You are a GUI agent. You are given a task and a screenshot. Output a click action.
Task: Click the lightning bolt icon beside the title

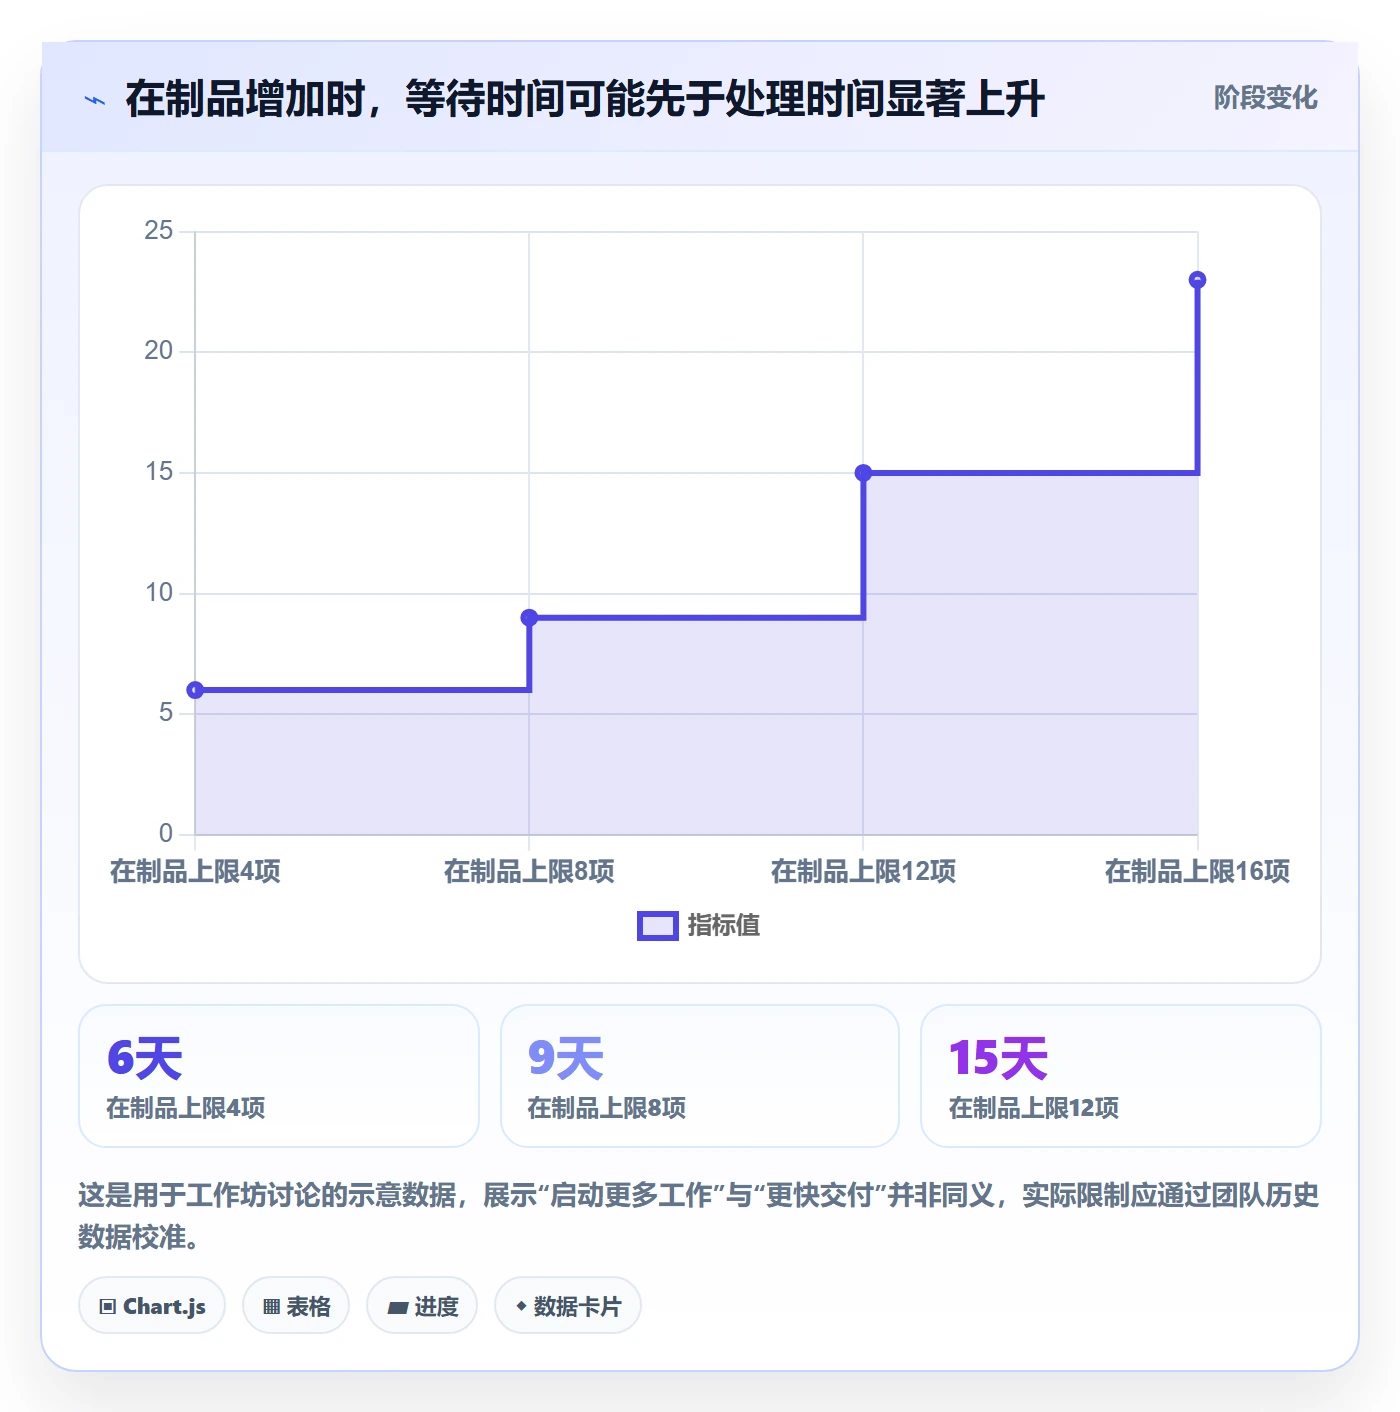pos(95,100)
